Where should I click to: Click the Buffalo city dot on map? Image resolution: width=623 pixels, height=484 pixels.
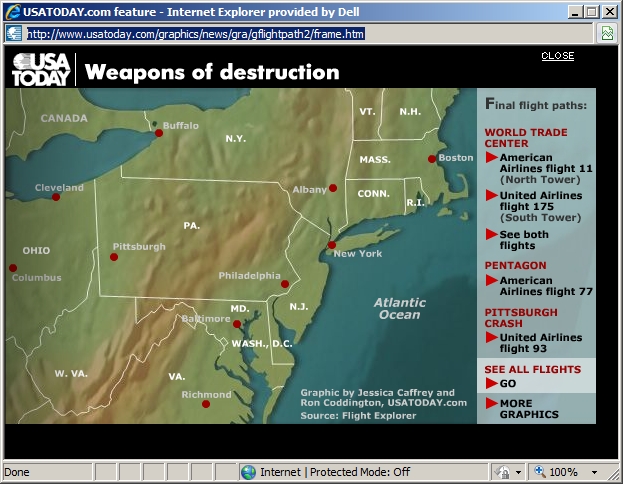[159, 133]
